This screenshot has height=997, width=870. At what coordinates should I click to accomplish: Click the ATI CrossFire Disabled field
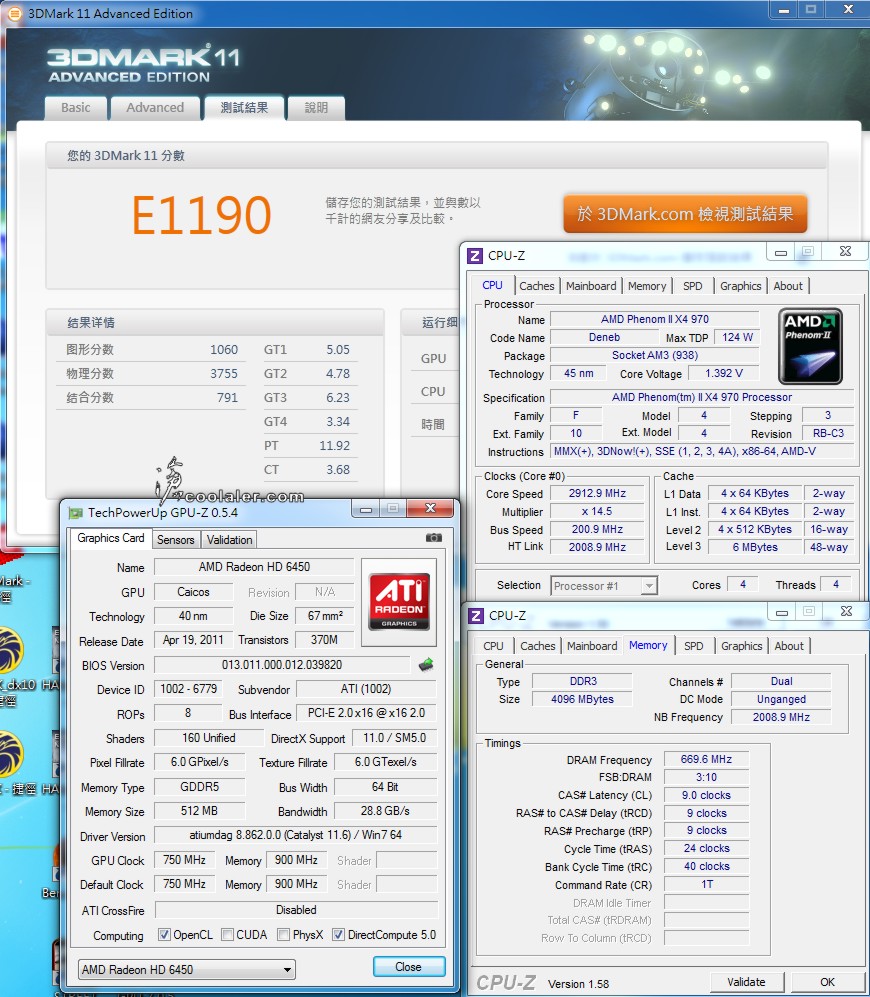click(x=296, y=910)
